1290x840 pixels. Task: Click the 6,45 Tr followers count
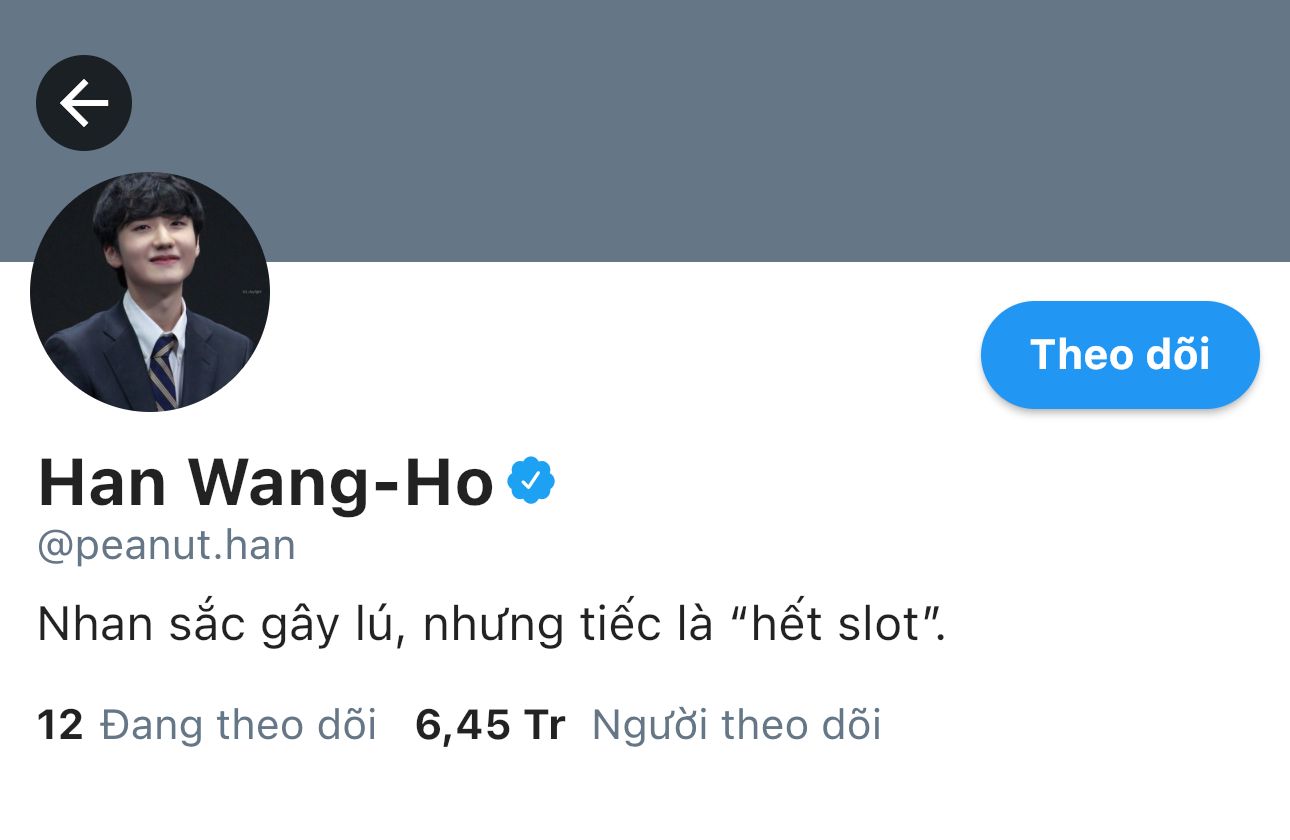[x=490, y=726]
